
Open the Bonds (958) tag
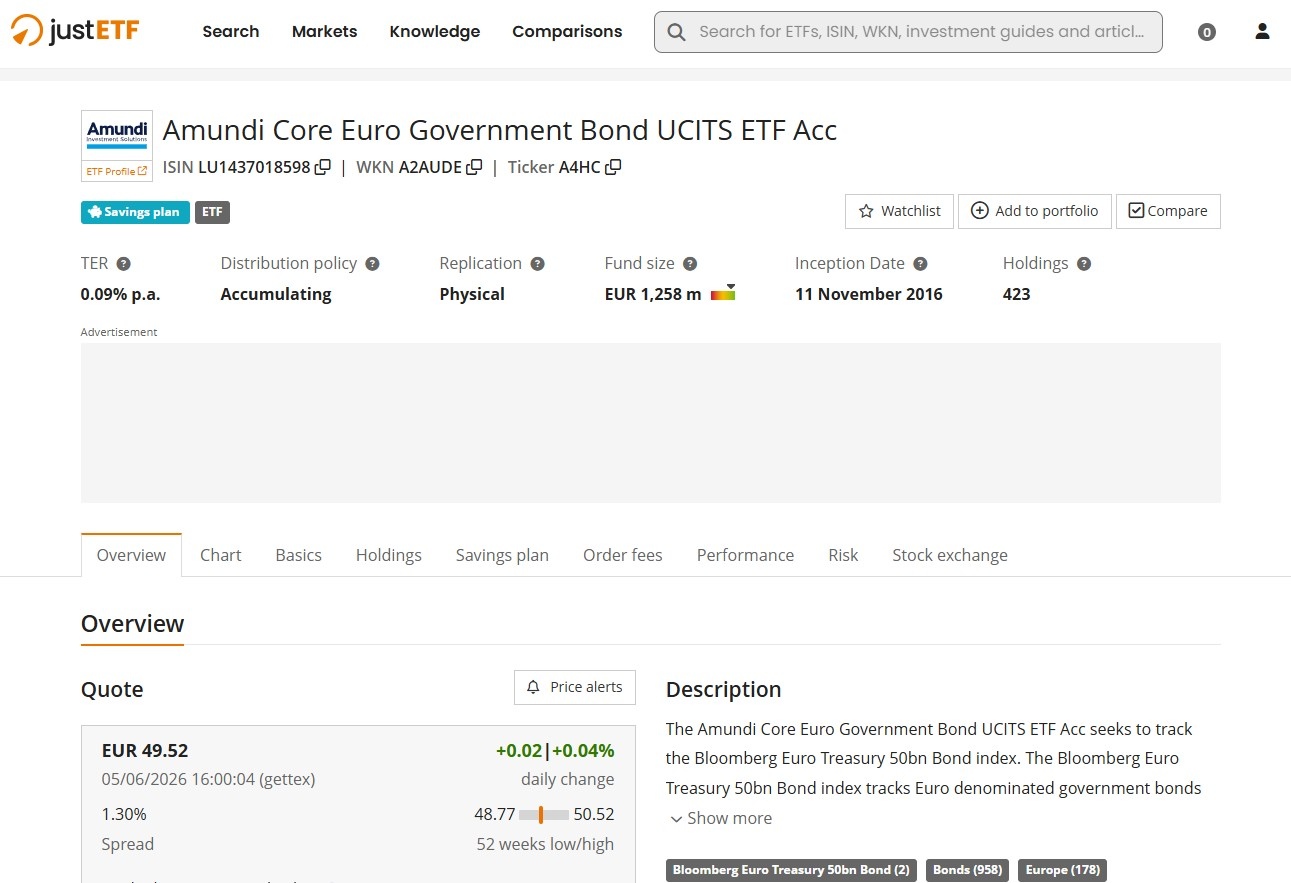tap(967, 870)
